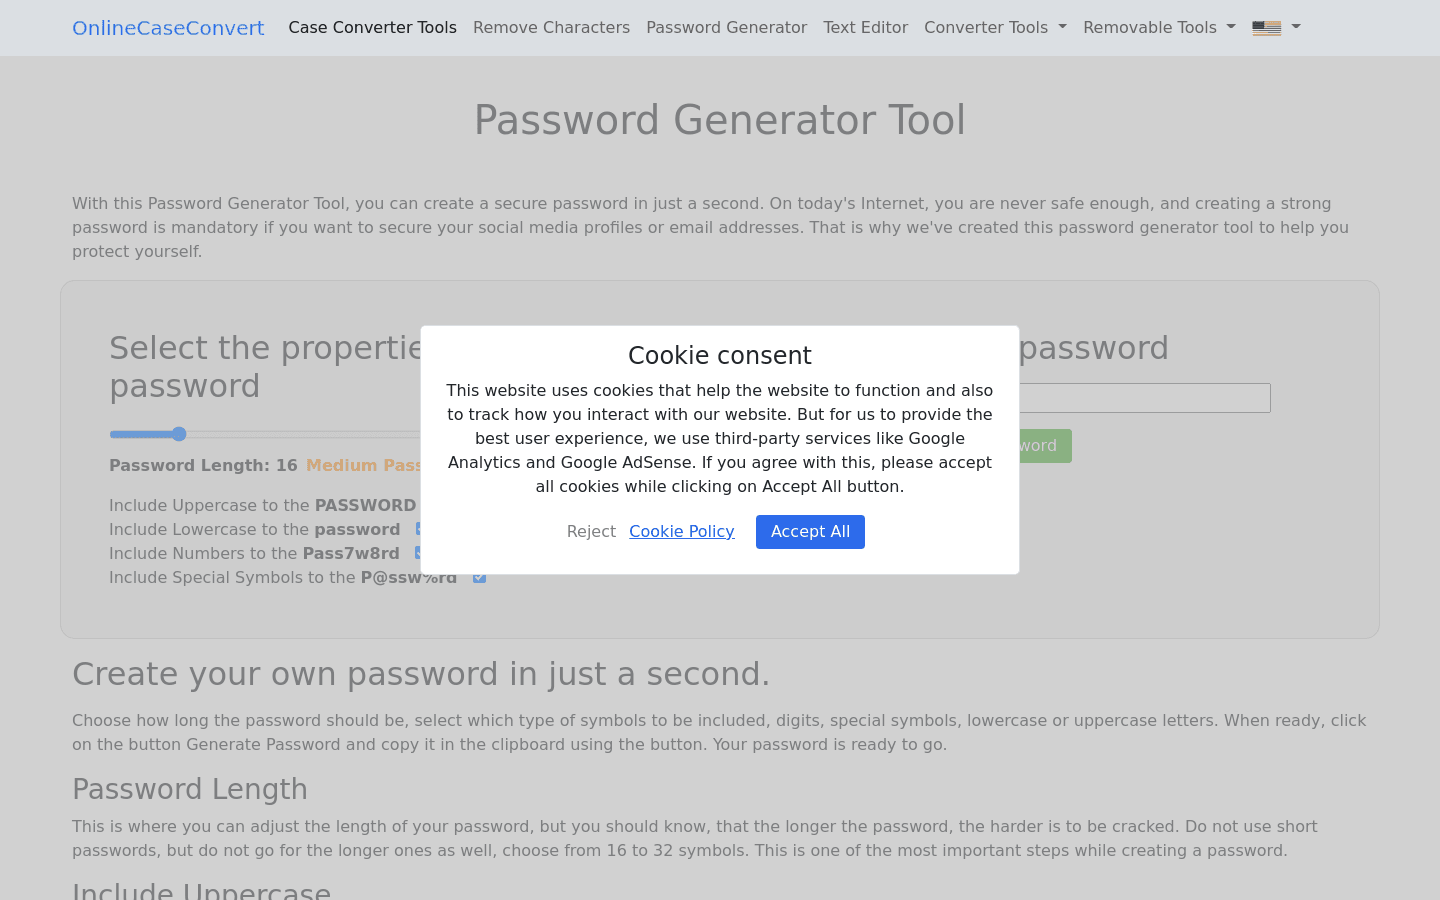Switch to Case Converter Tools

tap(372, 27)
